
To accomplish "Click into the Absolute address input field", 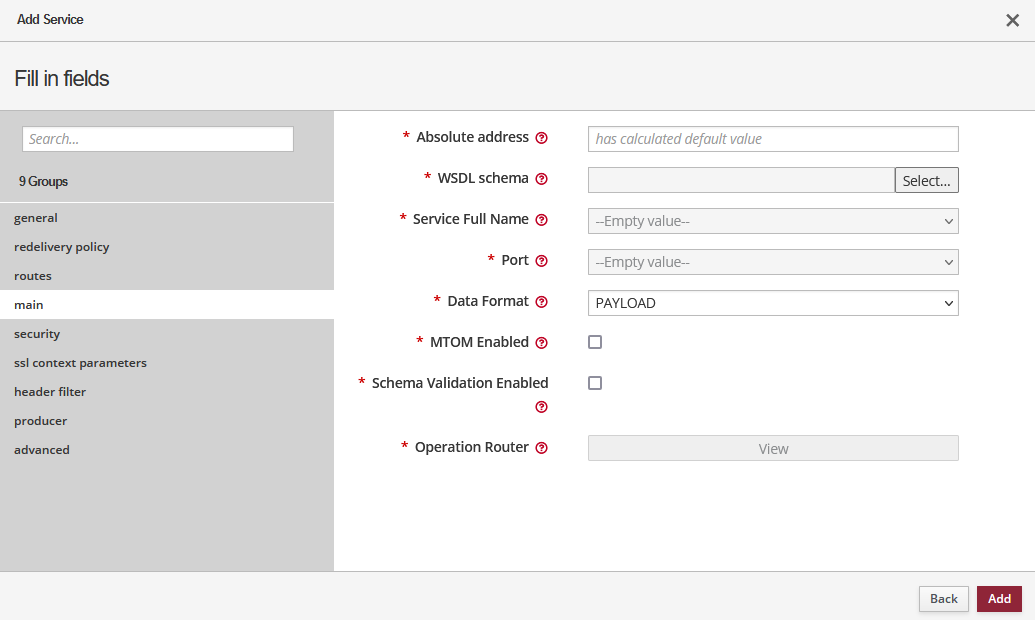I will [772, 139].
